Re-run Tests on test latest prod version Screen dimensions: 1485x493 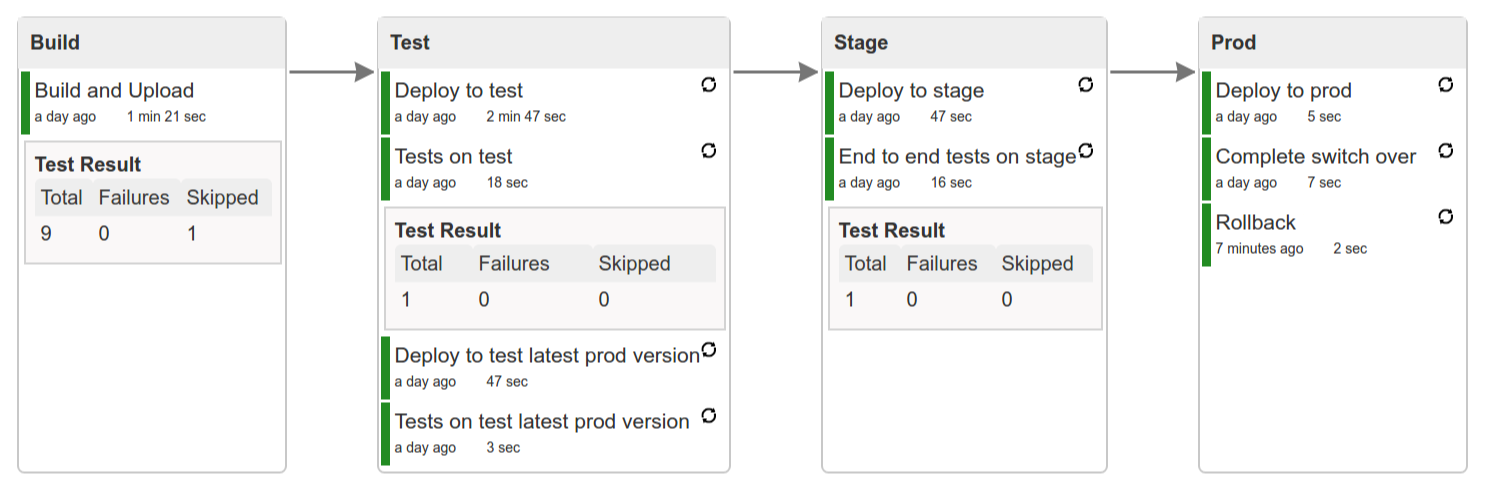(709, 415)
